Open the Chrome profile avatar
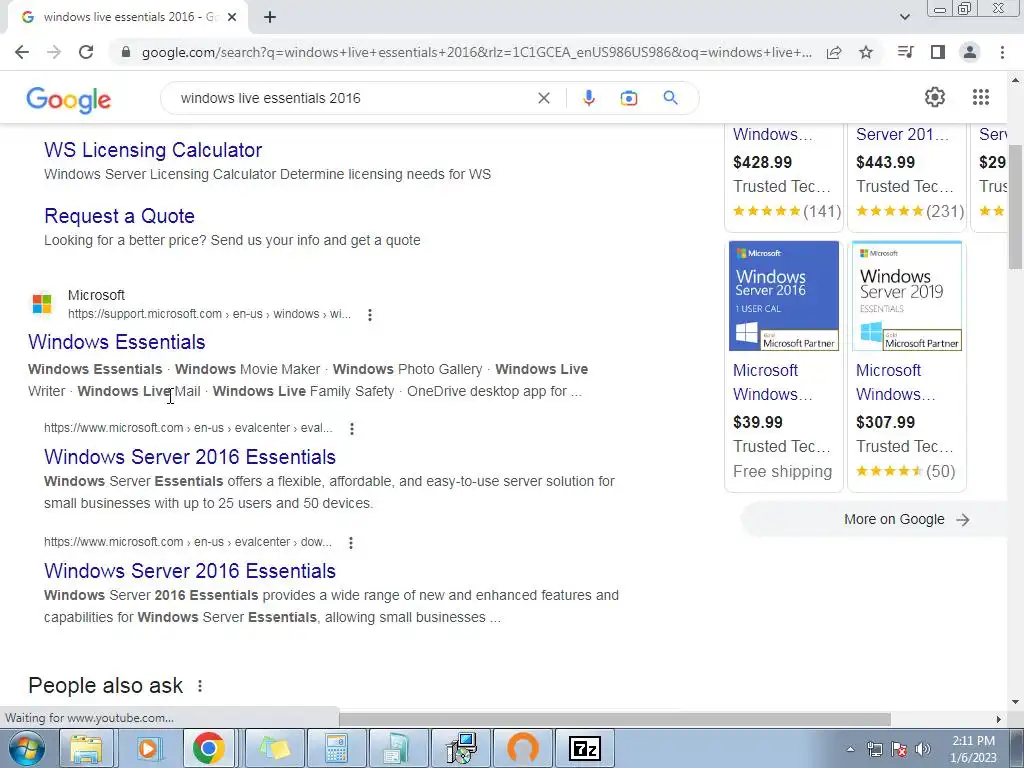The image size is (1024, 768). click(x=970, y=52)
